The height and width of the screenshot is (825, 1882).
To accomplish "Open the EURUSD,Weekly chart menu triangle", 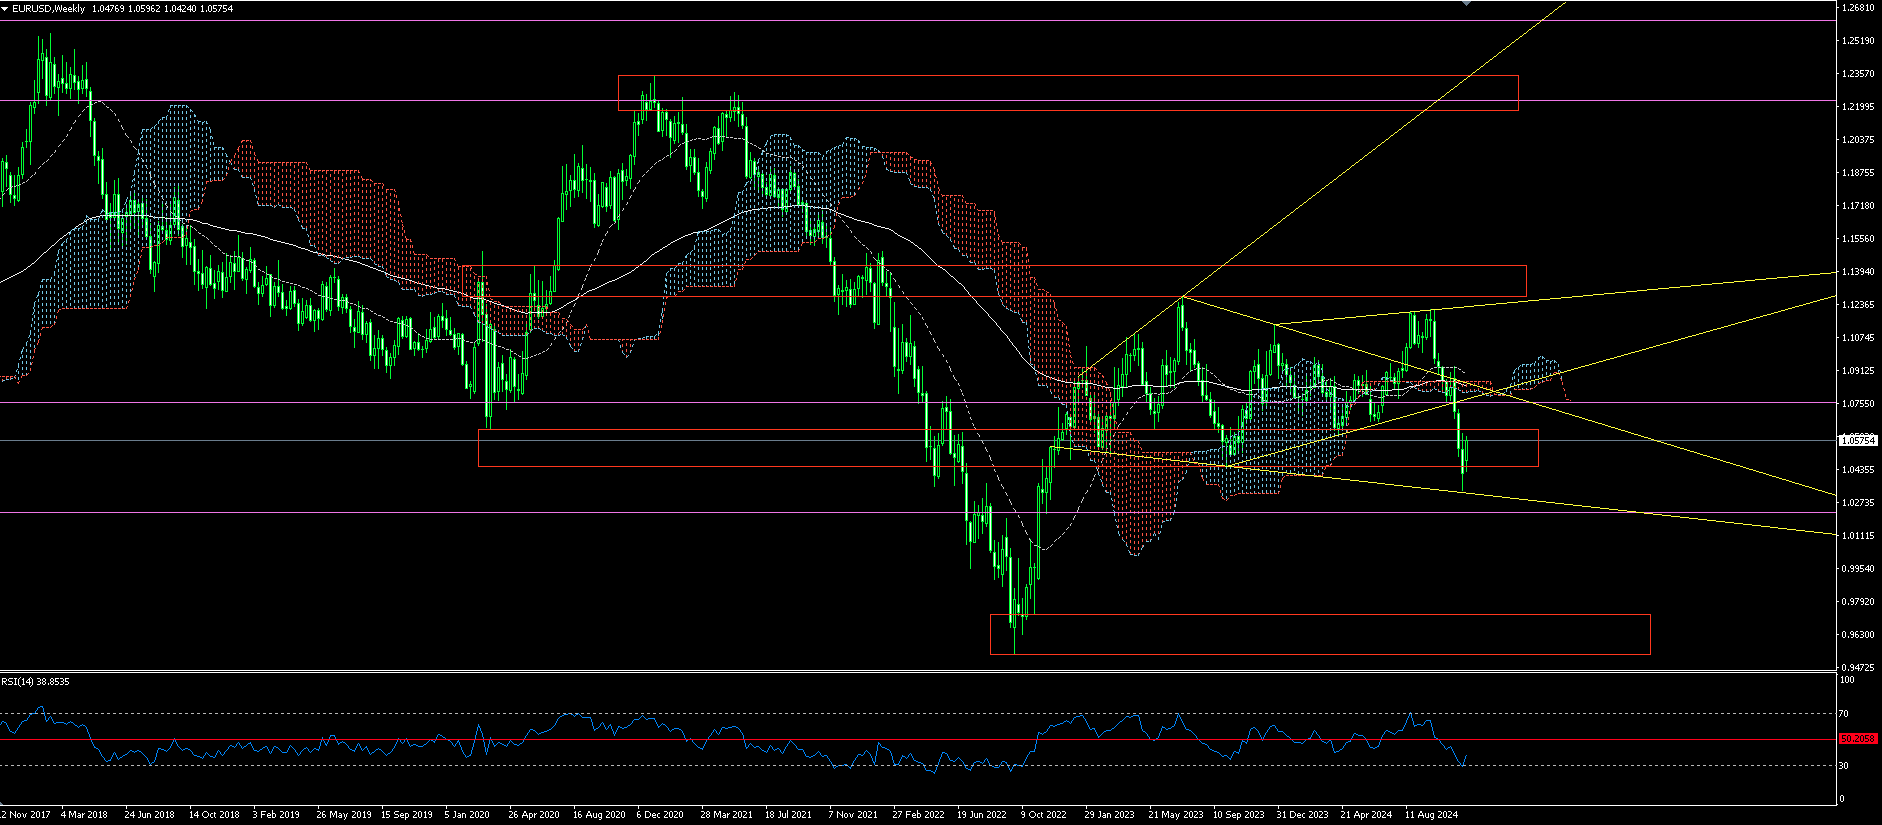I will coord(5,8).
